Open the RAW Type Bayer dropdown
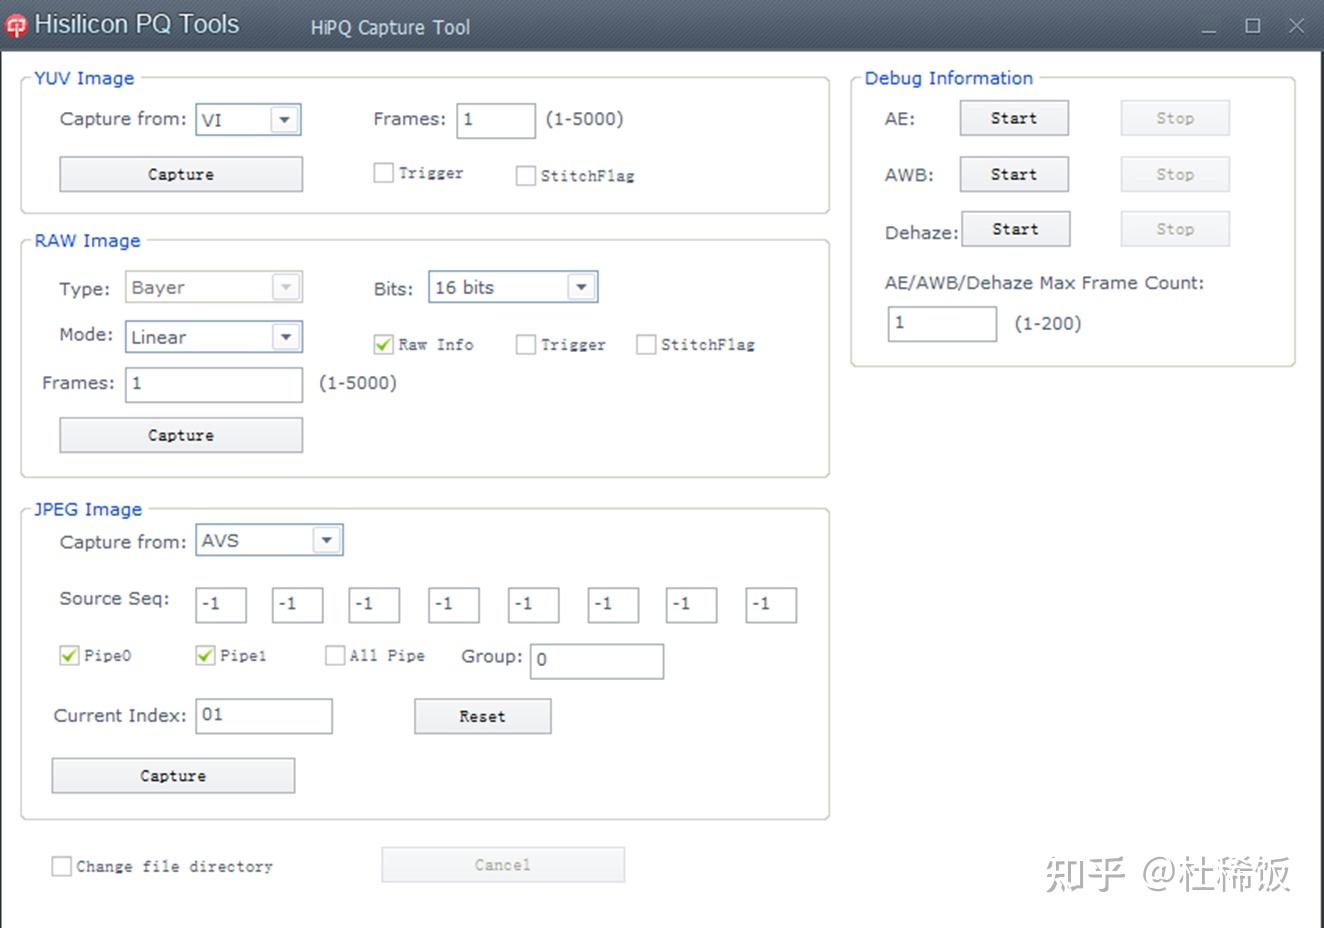1324x928 pixels. click(x=214, y=287)
